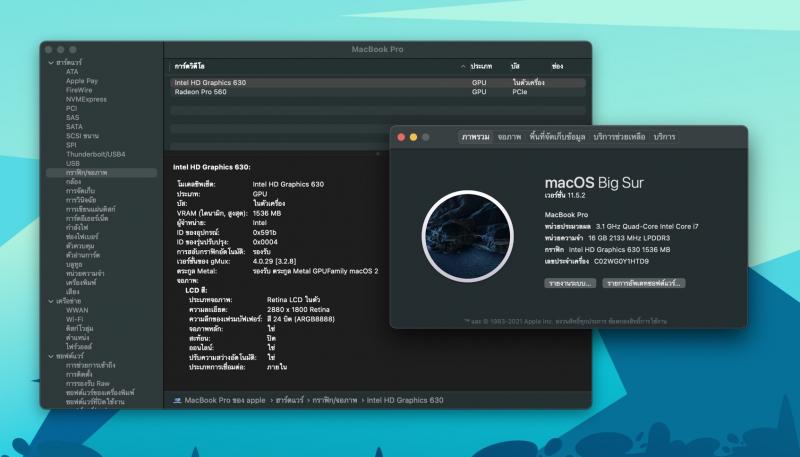
Task: Select การติดตั้ง (Installations) in the sidebar
Action: 79,375
